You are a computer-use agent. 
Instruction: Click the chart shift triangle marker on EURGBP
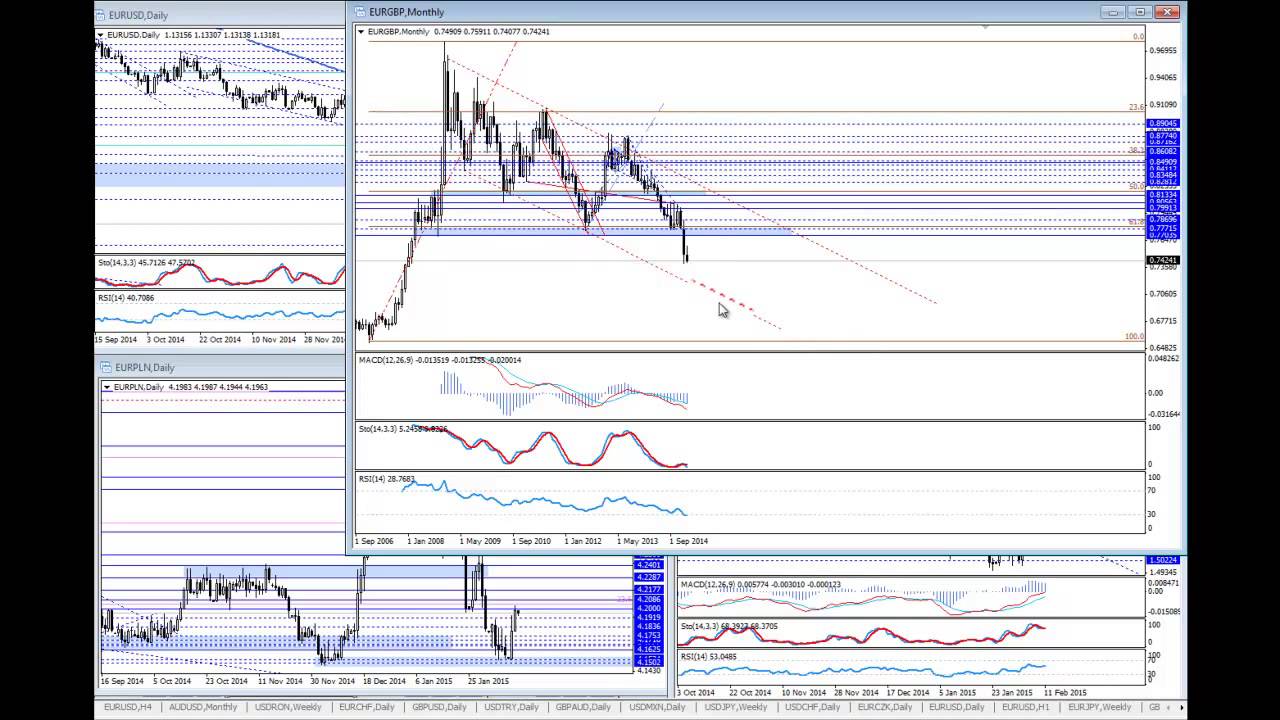(x=986, y=28)
